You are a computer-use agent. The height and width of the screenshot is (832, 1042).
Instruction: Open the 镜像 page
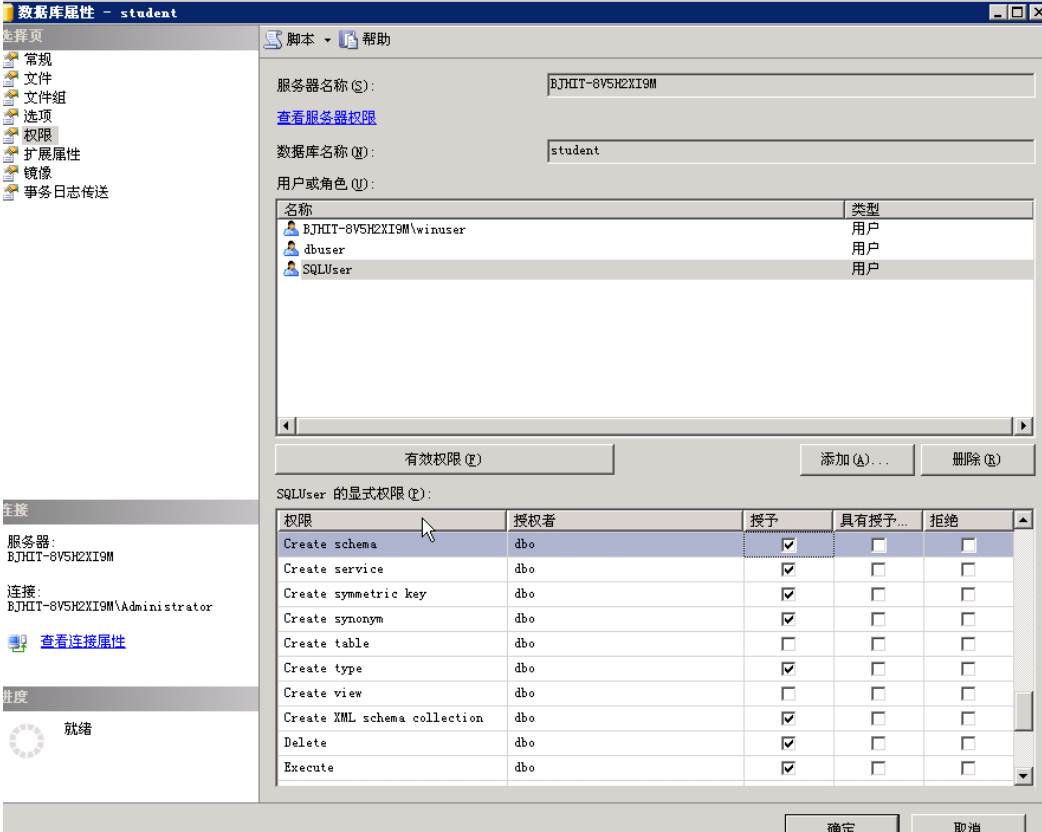[x=38, y=173]
